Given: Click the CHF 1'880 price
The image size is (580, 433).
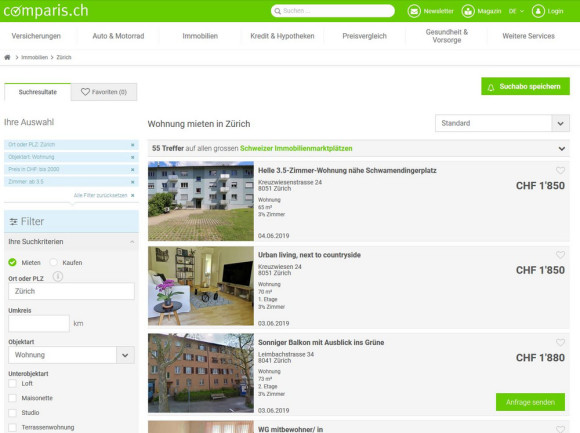Looking at the screenshot, I should 540,358.
